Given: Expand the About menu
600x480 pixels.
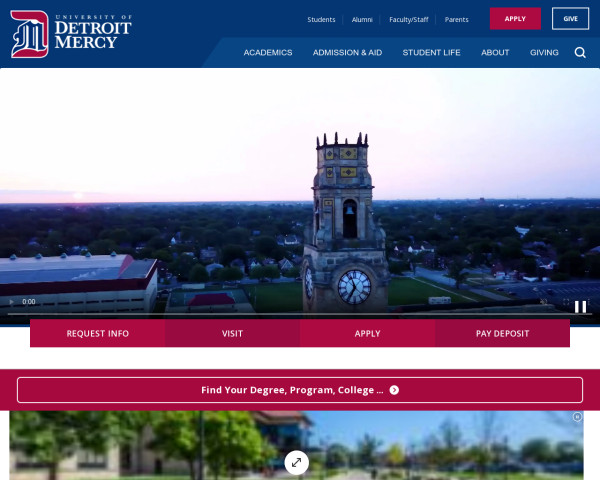Looking at the screenshot, I should pyautogui.click(x=495, y=52).
